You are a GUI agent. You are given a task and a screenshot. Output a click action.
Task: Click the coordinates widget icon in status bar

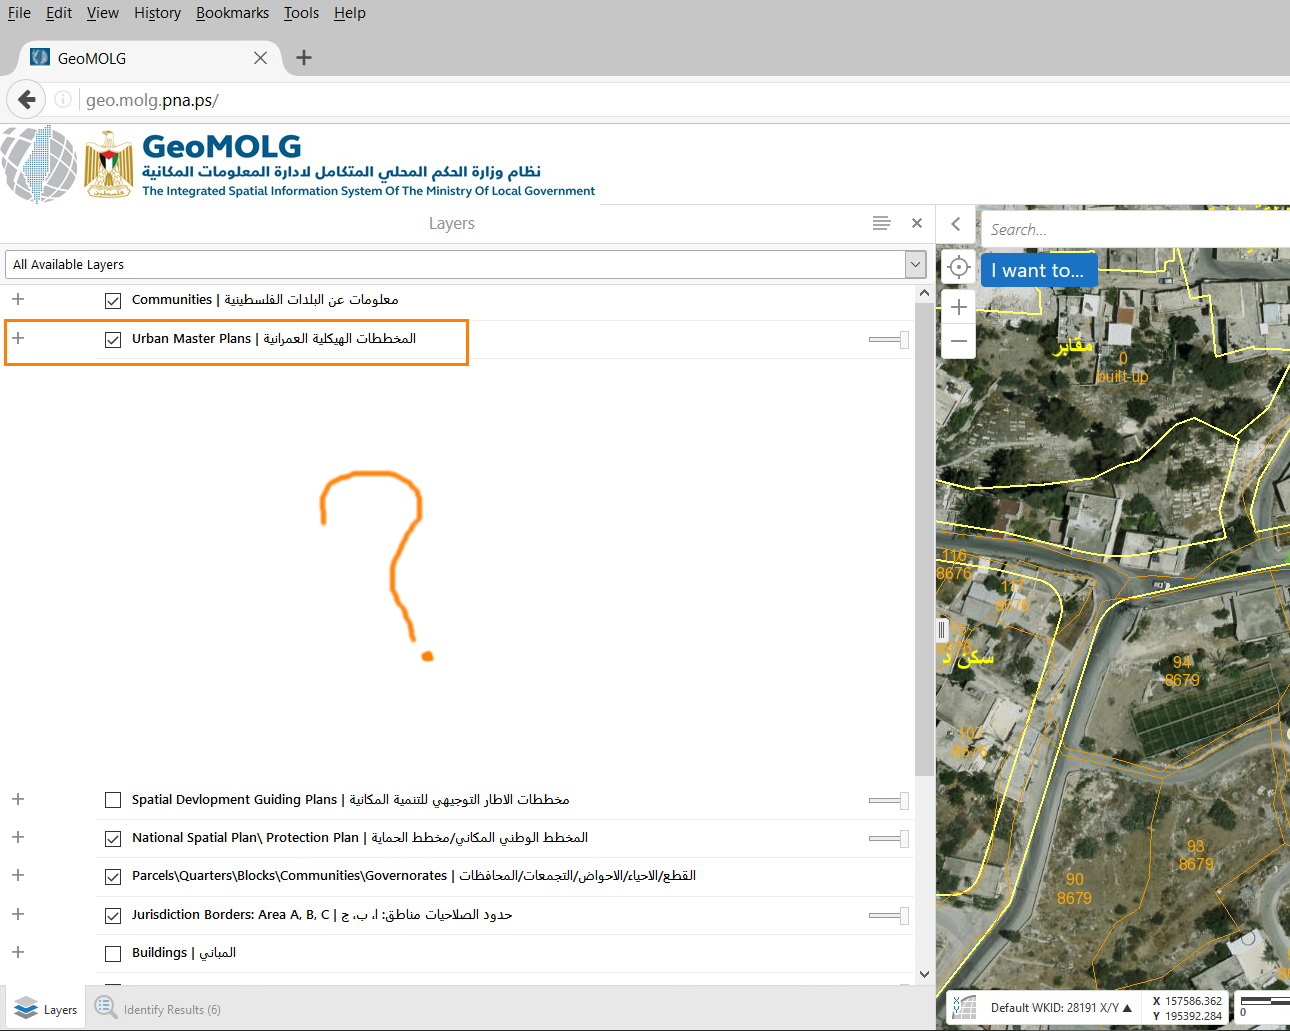pos(963,1007)
